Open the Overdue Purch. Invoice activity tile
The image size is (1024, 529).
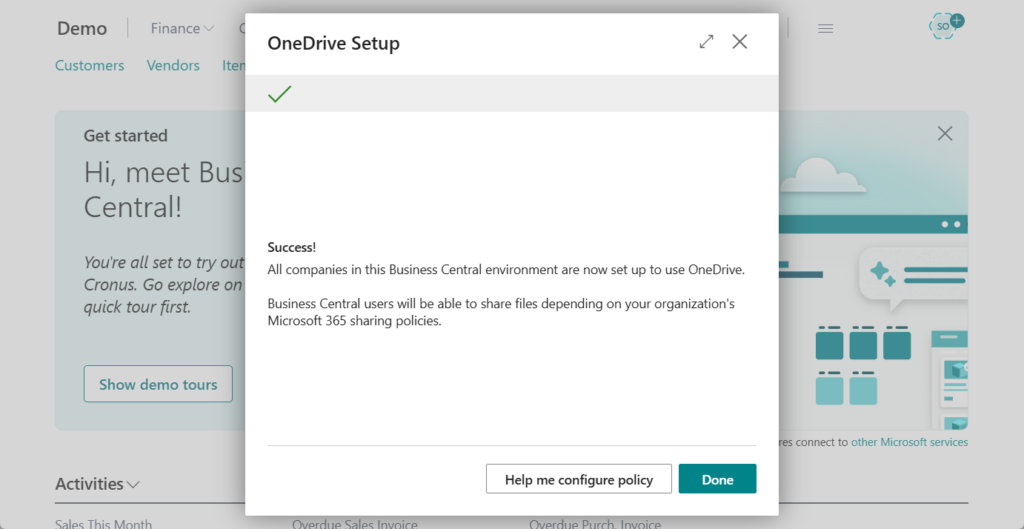pyautogui.click(x=595, y=523)
